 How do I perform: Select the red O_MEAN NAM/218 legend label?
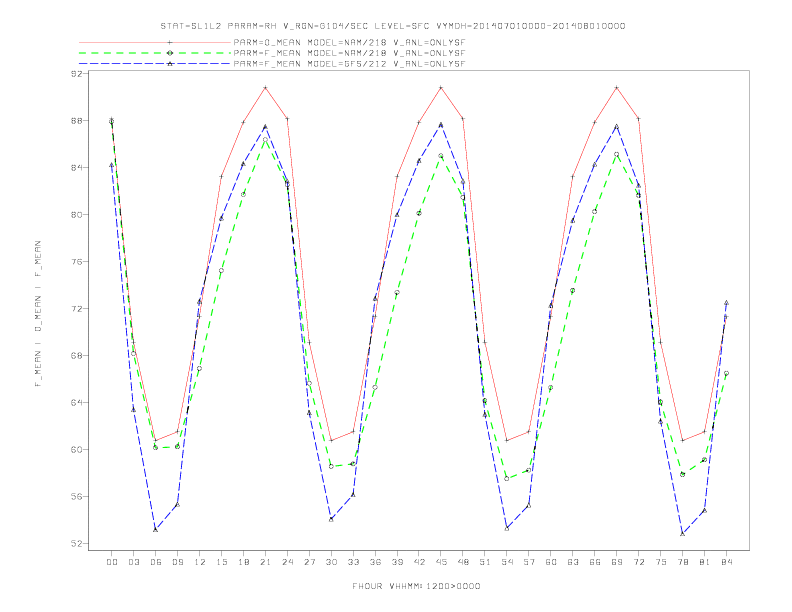click(349, 42)
